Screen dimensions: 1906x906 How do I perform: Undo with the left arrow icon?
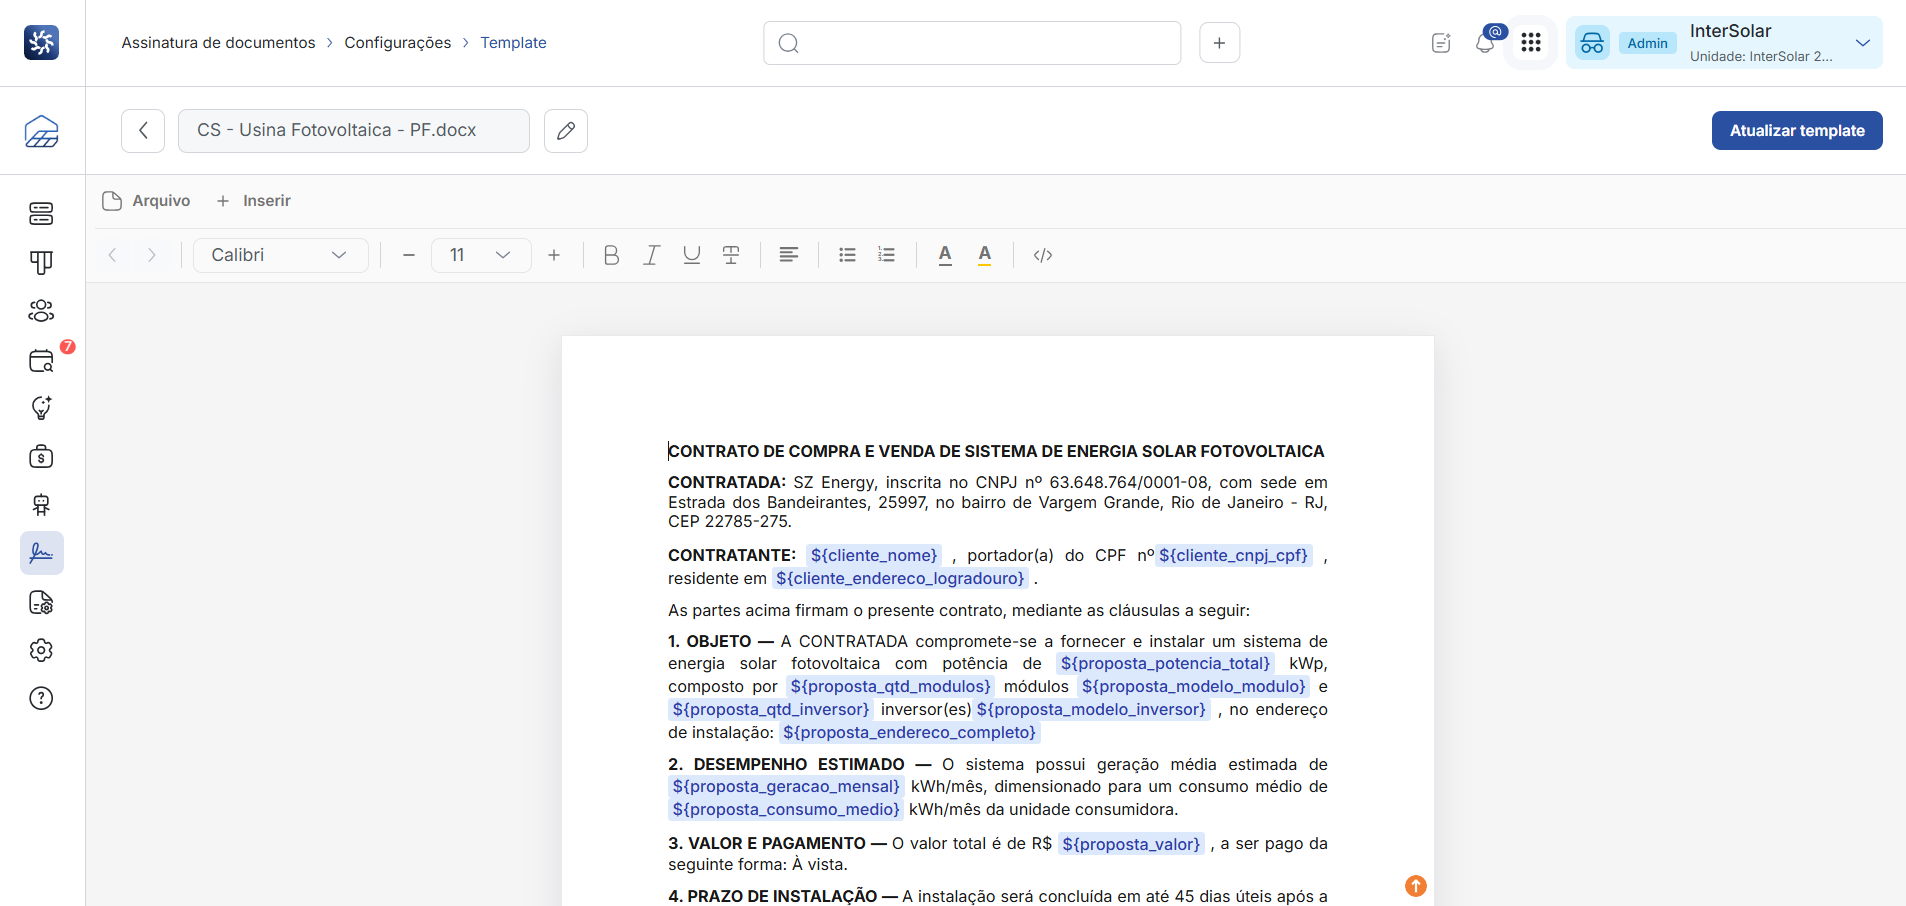(113, 255)
